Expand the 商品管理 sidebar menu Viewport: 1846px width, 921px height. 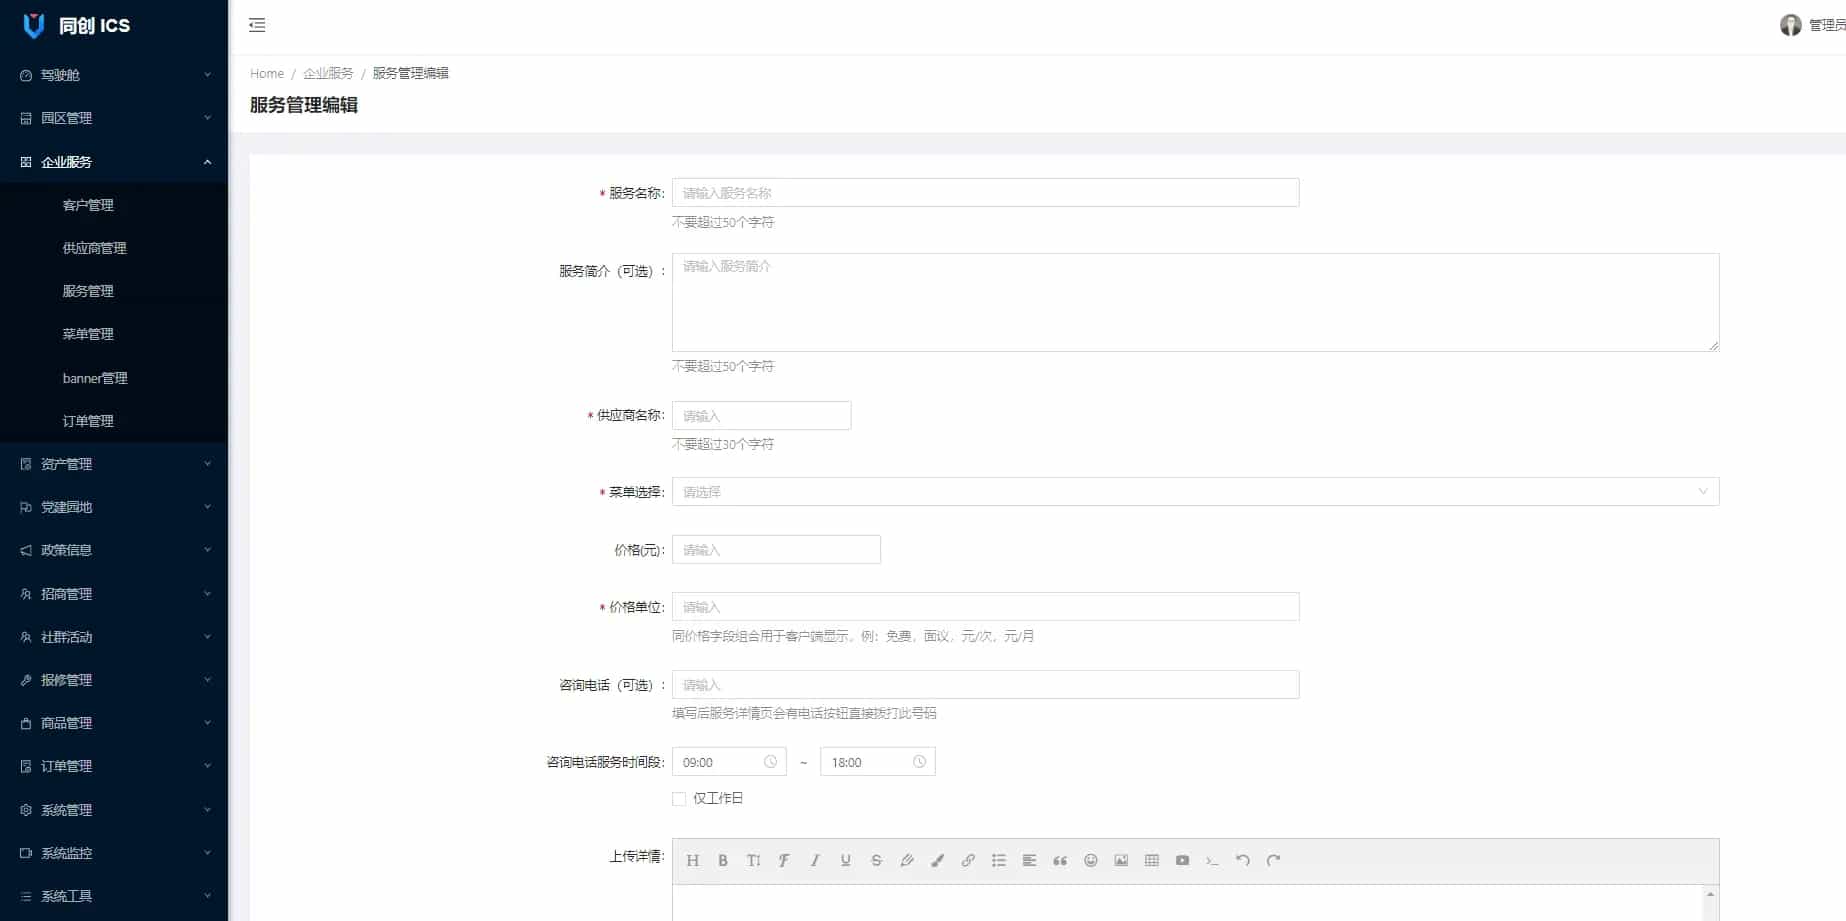(114, 723)
